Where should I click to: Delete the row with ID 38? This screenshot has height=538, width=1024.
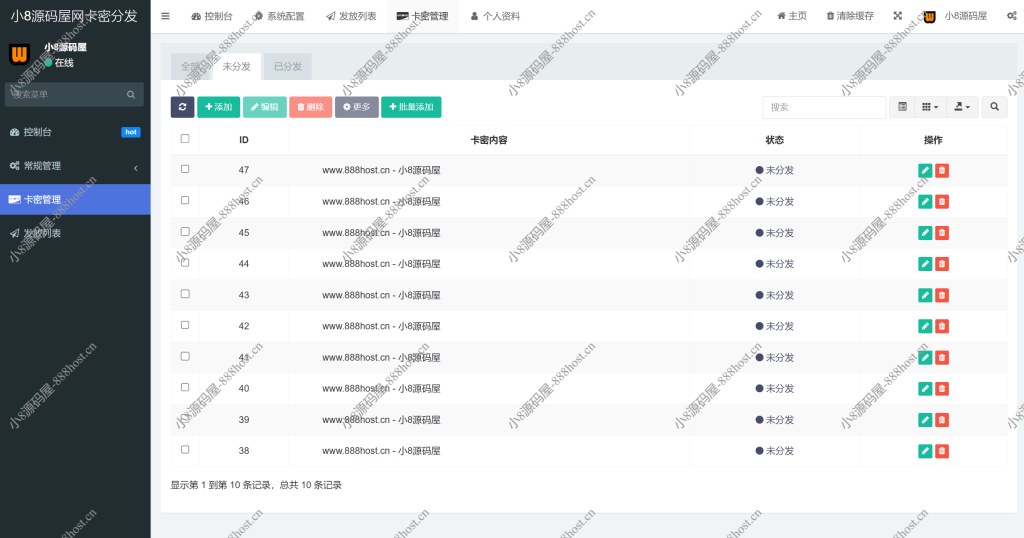click(x=942, y=451)
